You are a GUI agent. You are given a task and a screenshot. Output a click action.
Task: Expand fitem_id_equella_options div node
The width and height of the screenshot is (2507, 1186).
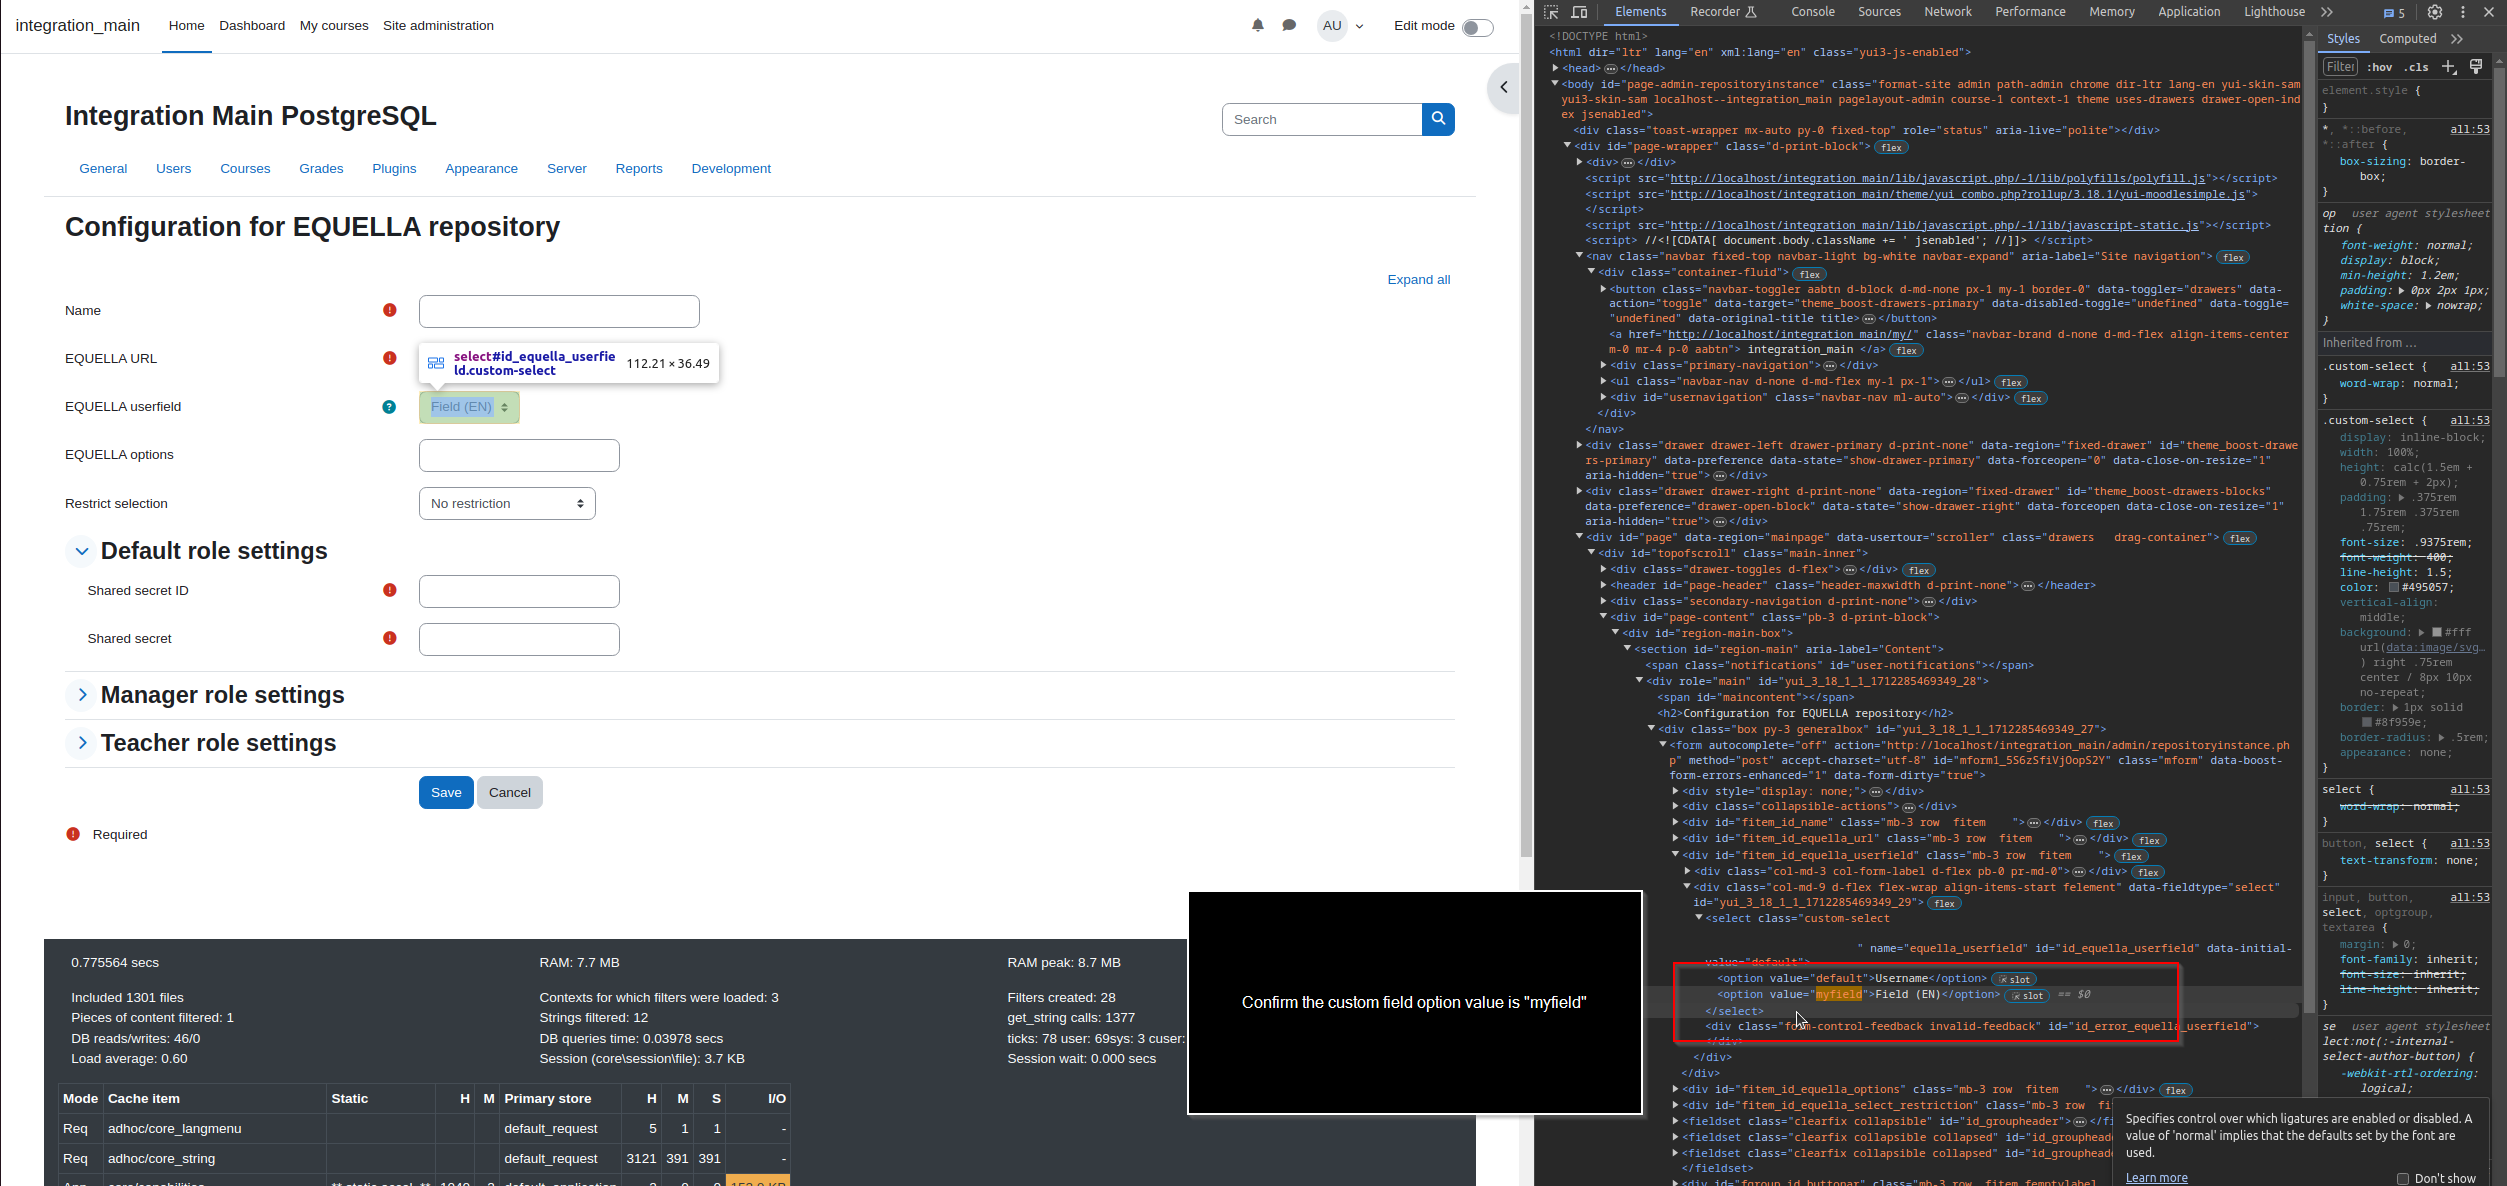point(1676,1090)
